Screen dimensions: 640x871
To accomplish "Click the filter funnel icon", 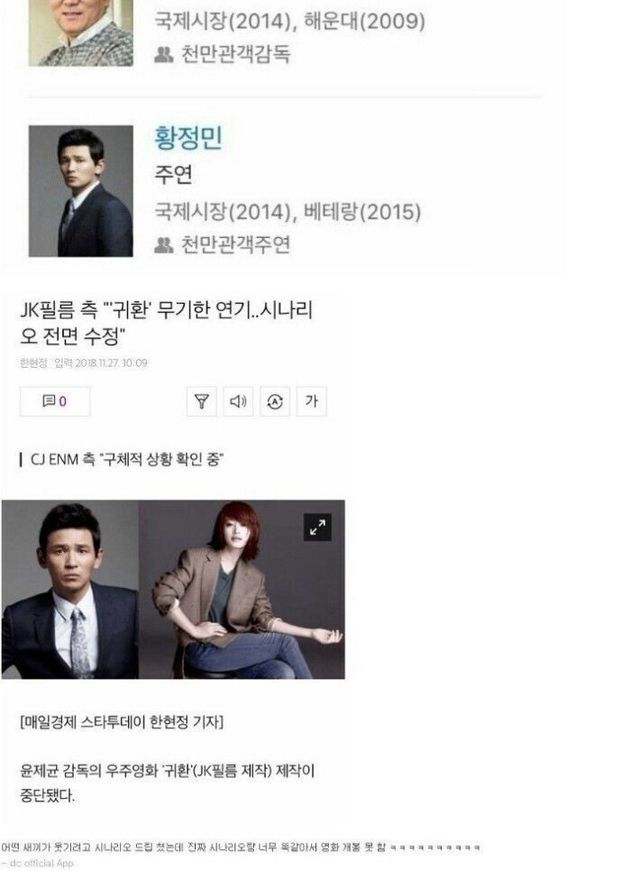I will [202, 401].
